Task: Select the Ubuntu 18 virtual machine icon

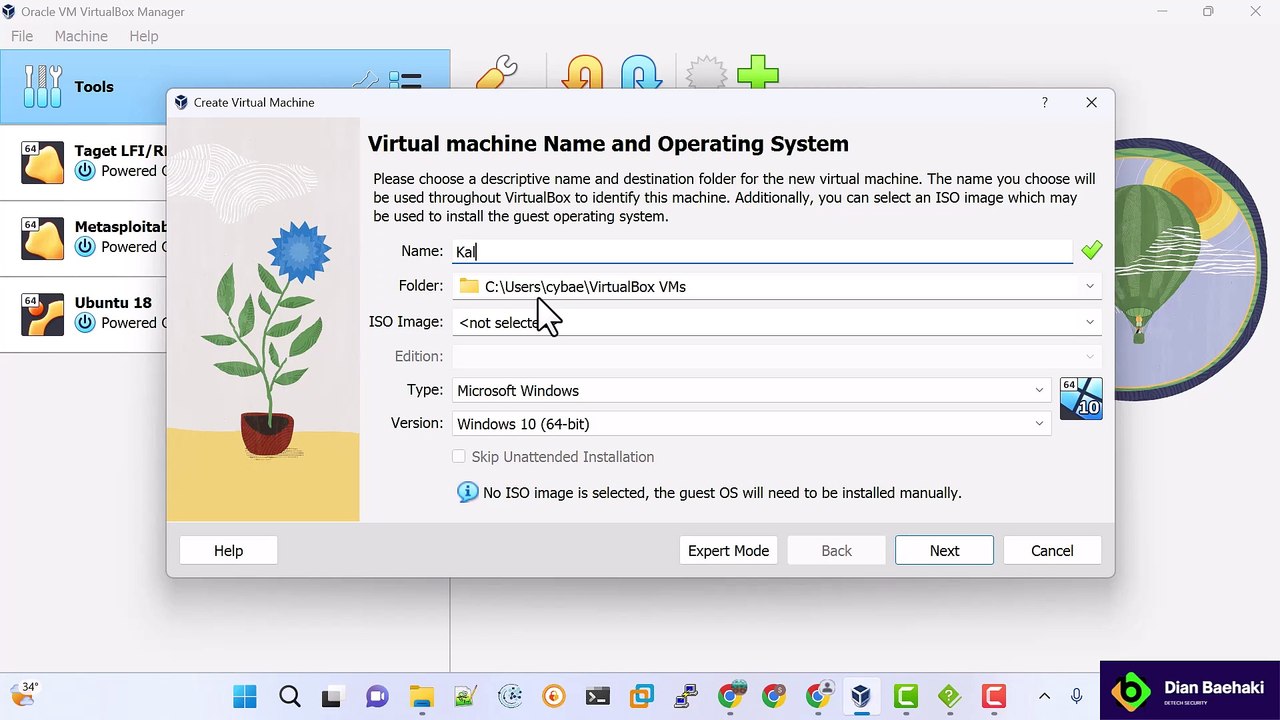Action: 42,314
